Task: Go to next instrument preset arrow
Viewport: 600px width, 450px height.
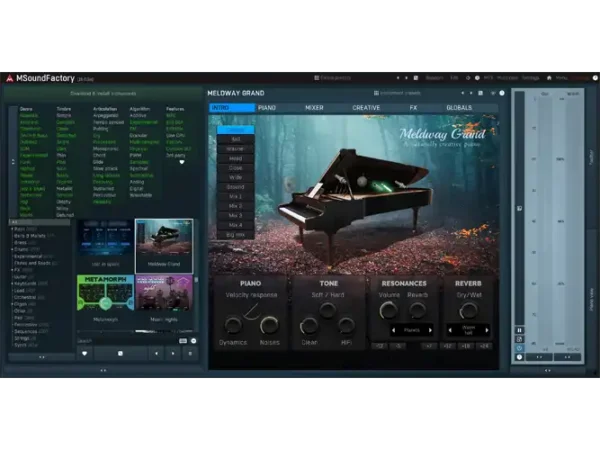Action: coord(471,93)
